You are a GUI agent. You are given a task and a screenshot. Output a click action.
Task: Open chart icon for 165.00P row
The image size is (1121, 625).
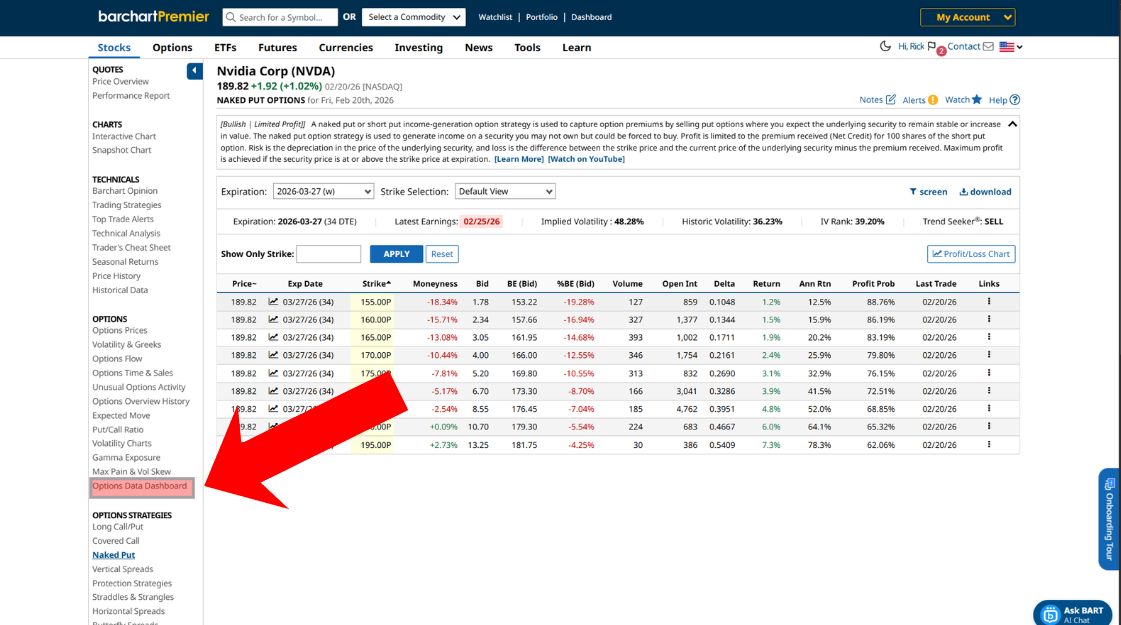[273, 338]
